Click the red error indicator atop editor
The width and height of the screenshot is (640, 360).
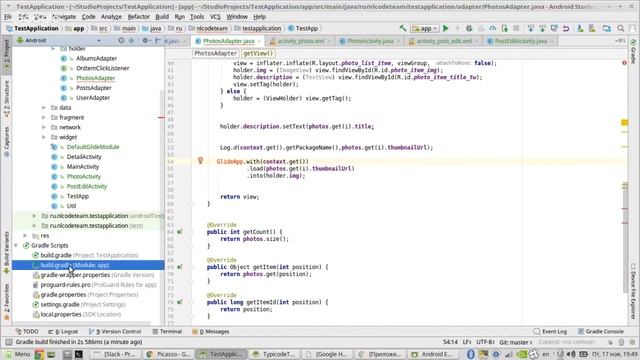(624, 63)
